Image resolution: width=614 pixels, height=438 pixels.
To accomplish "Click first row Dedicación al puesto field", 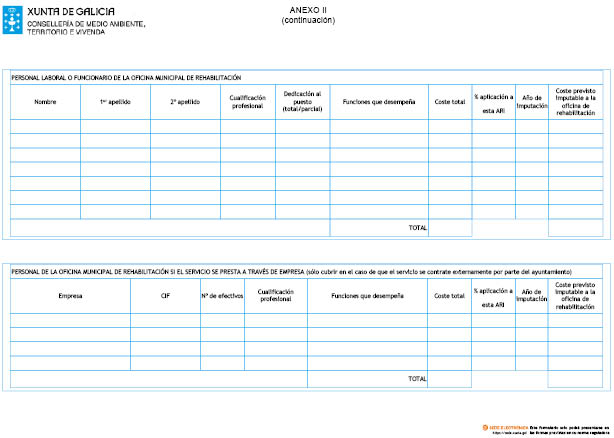I will [x=302, y=127].
